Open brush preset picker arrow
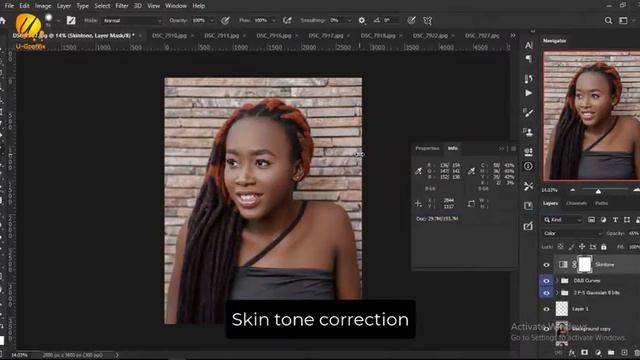Image resolution: width=640 pixels, height=360 pixels. (x=58, y=20)
